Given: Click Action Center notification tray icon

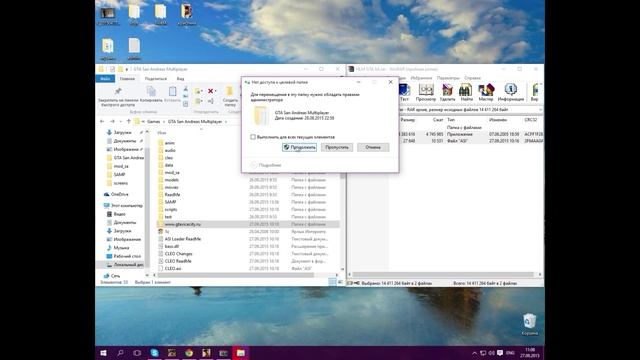Looking at the screenshot, I should 500,353.
